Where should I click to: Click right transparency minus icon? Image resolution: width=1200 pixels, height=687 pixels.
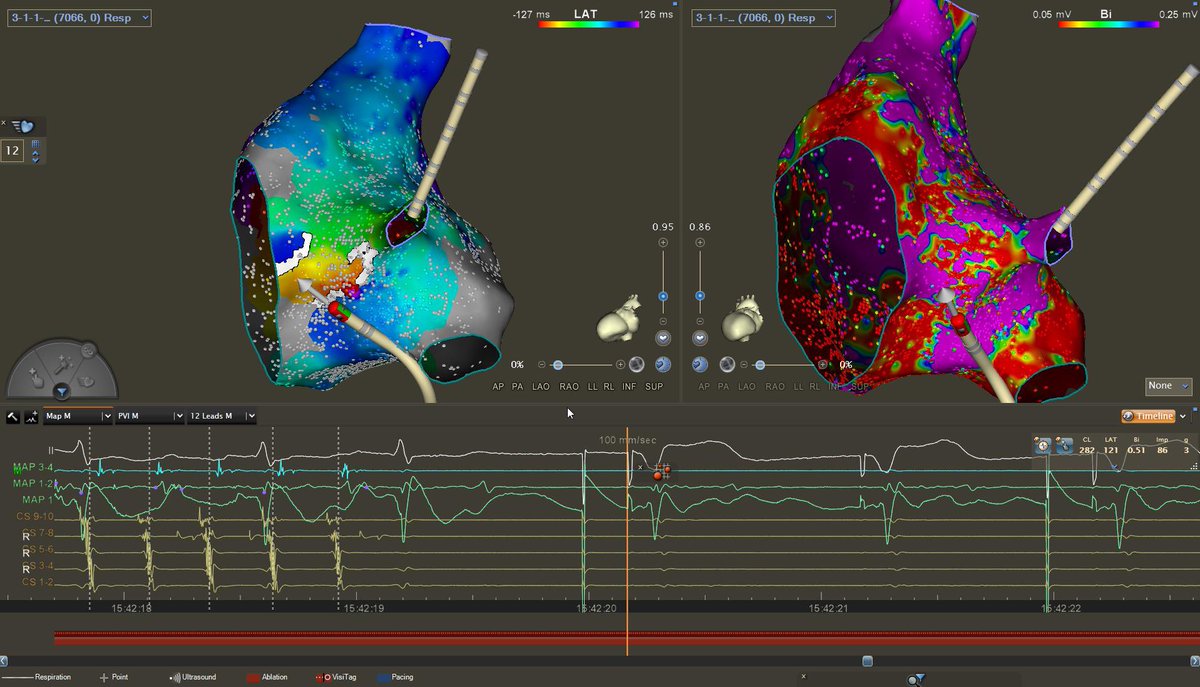[x=743, y=365]
